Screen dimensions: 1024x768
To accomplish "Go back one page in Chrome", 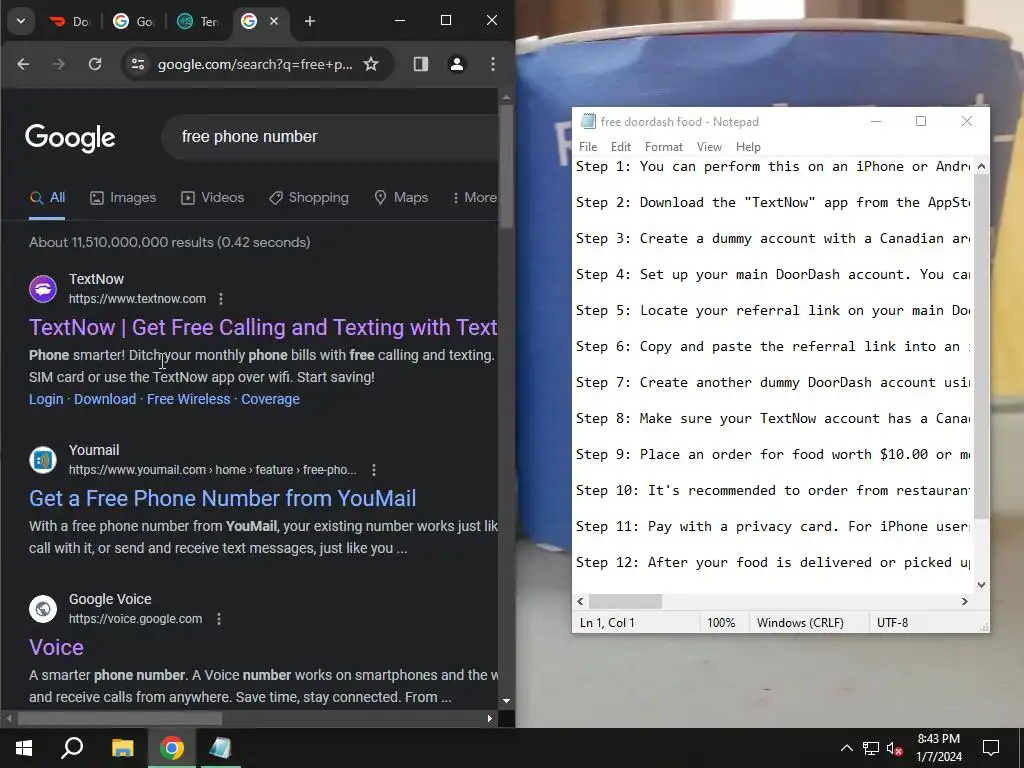I will (24, 64).
